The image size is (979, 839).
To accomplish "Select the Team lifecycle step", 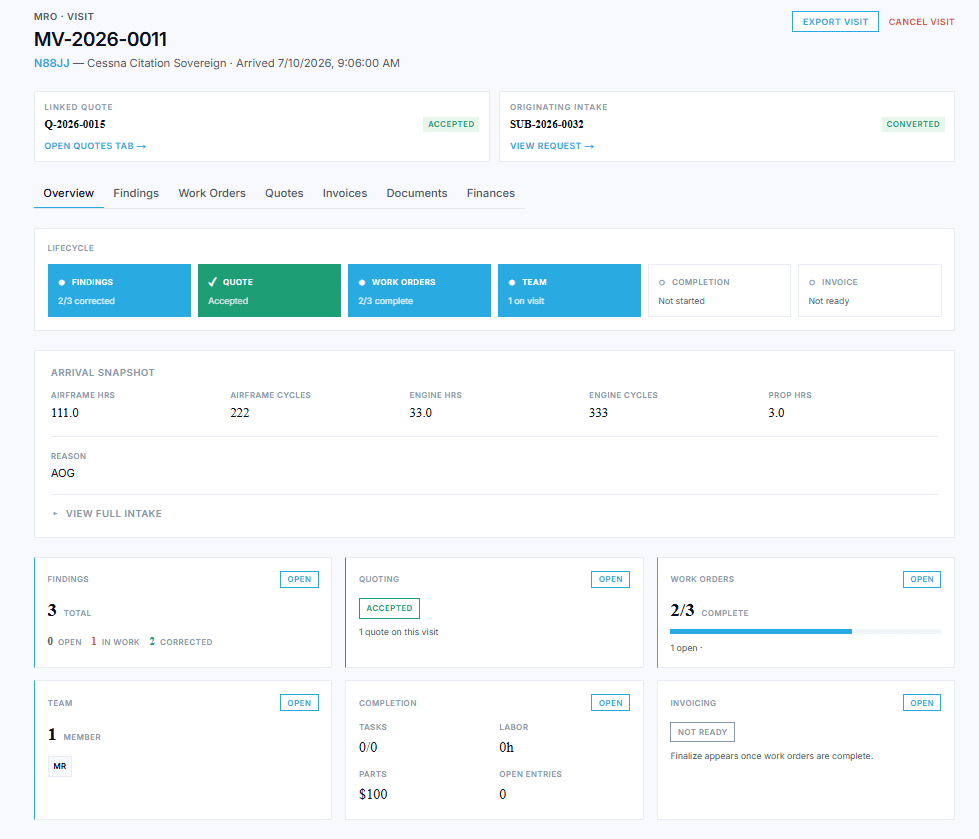I will (569, 290).
